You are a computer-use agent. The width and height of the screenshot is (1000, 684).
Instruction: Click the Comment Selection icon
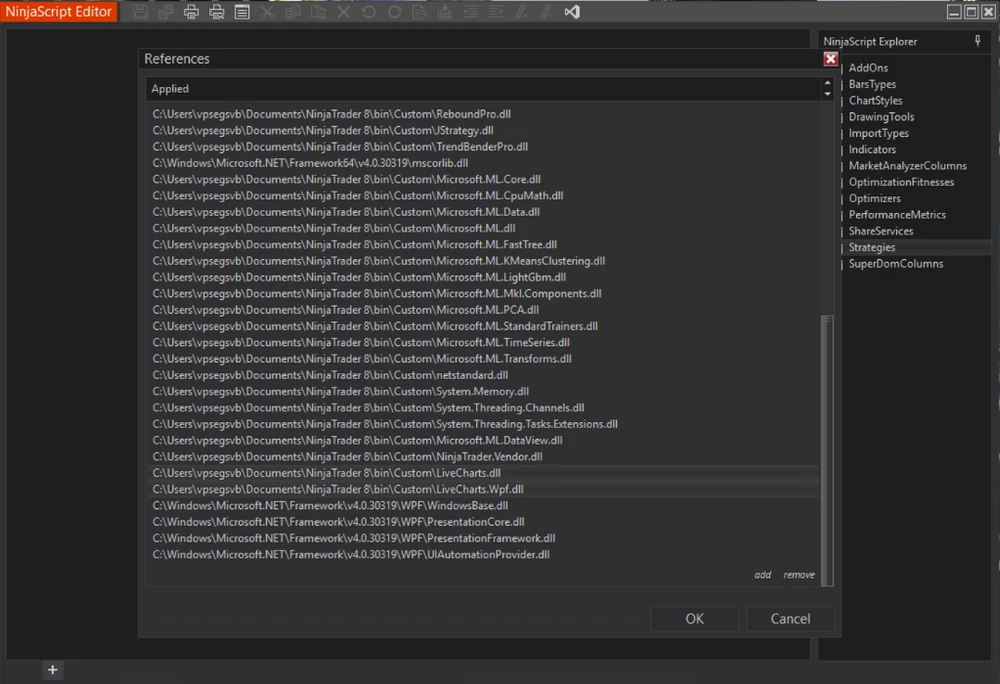pos(521,12)
